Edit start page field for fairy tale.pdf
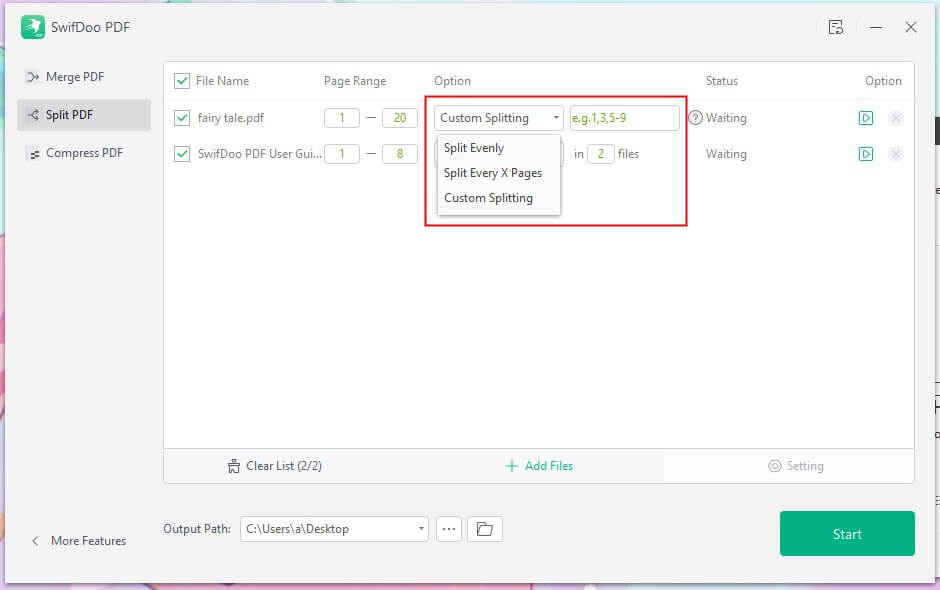Viewport: 940px width, 590px height. [342, 118]
